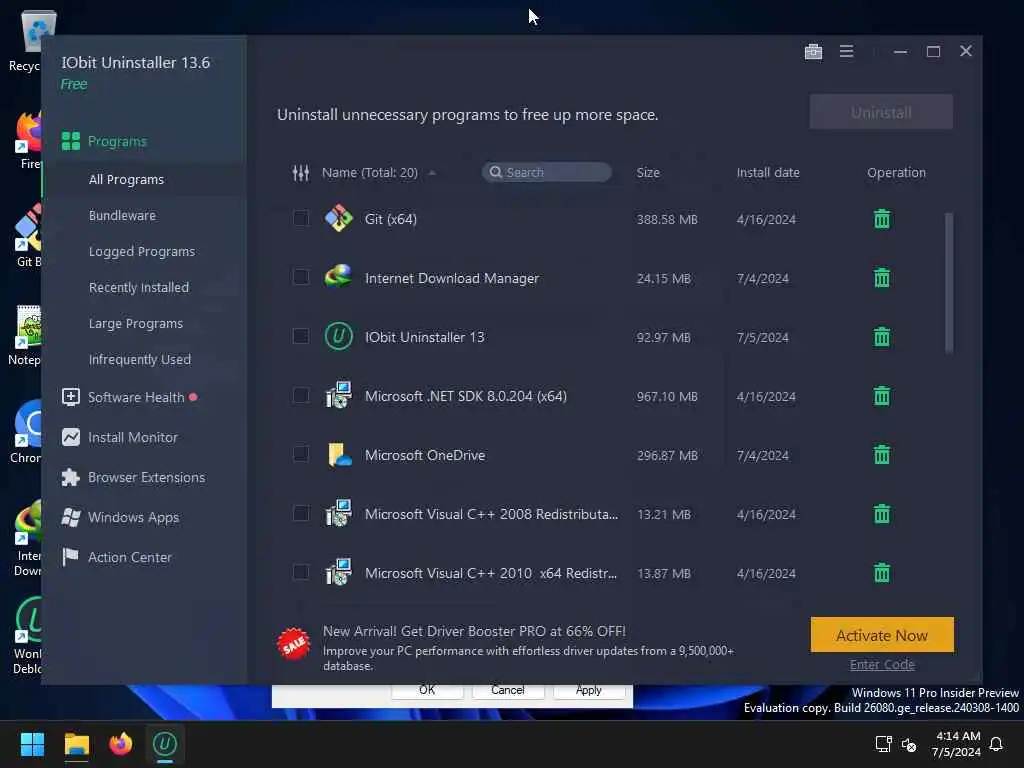Click trash icon for Visual C++ 2008 Redistributable
Viewport: 1024px width, 768px height.
pyautogui.click(x=882, y=514)
